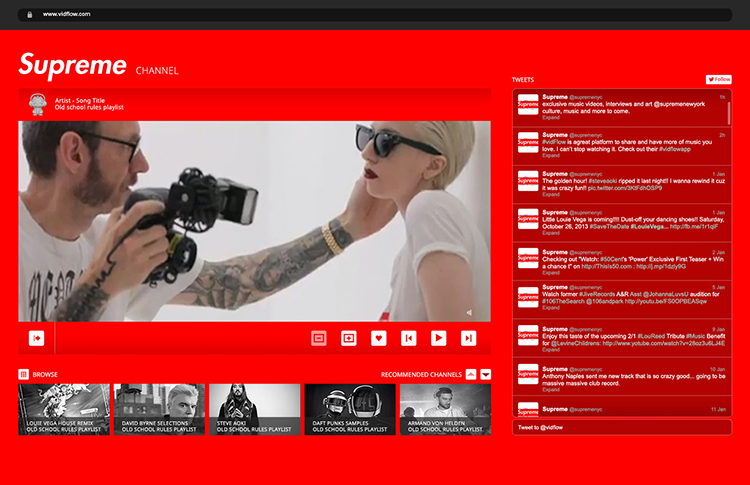Collapse recommended channels with the up arrow
This screenshot has height=485, width=750.
(x=471, y=375)
